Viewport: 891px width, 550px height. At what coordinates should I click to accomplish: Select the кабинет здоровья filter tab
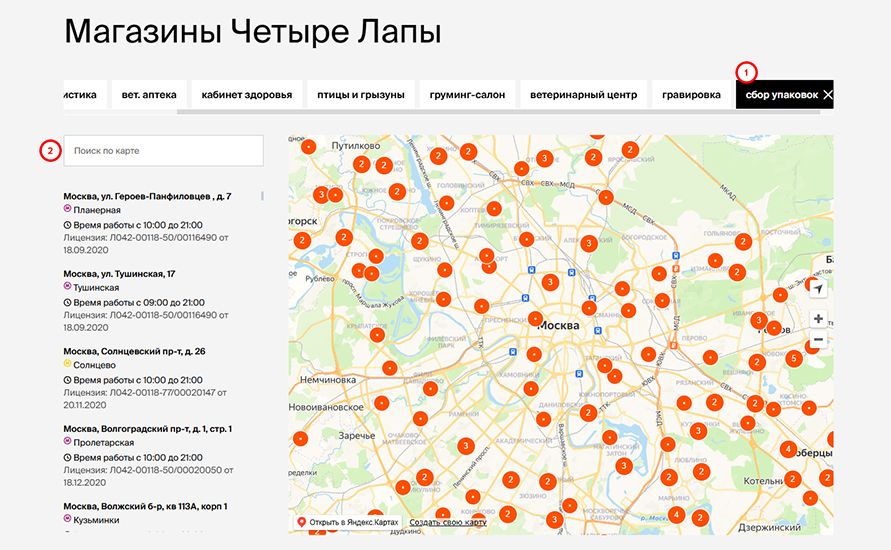(246, 95)
